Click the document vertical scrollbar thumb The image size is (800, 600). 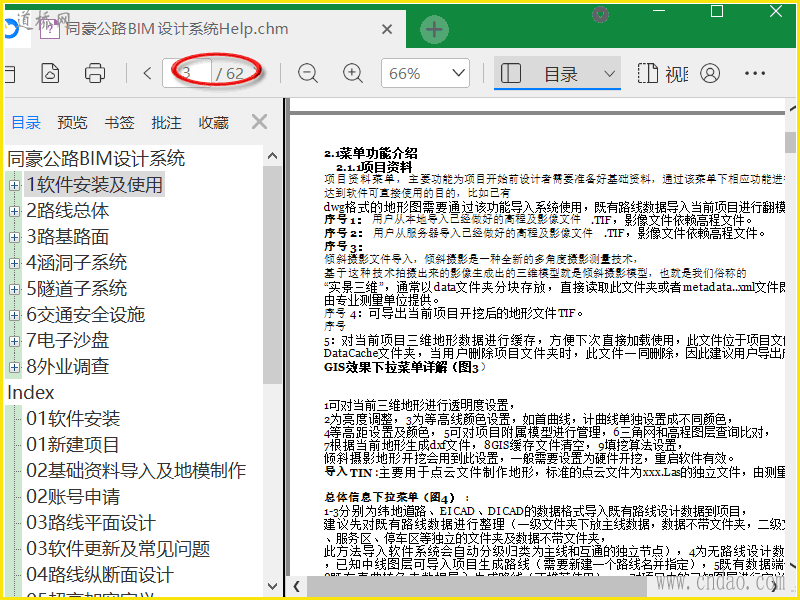coord(790,142)
